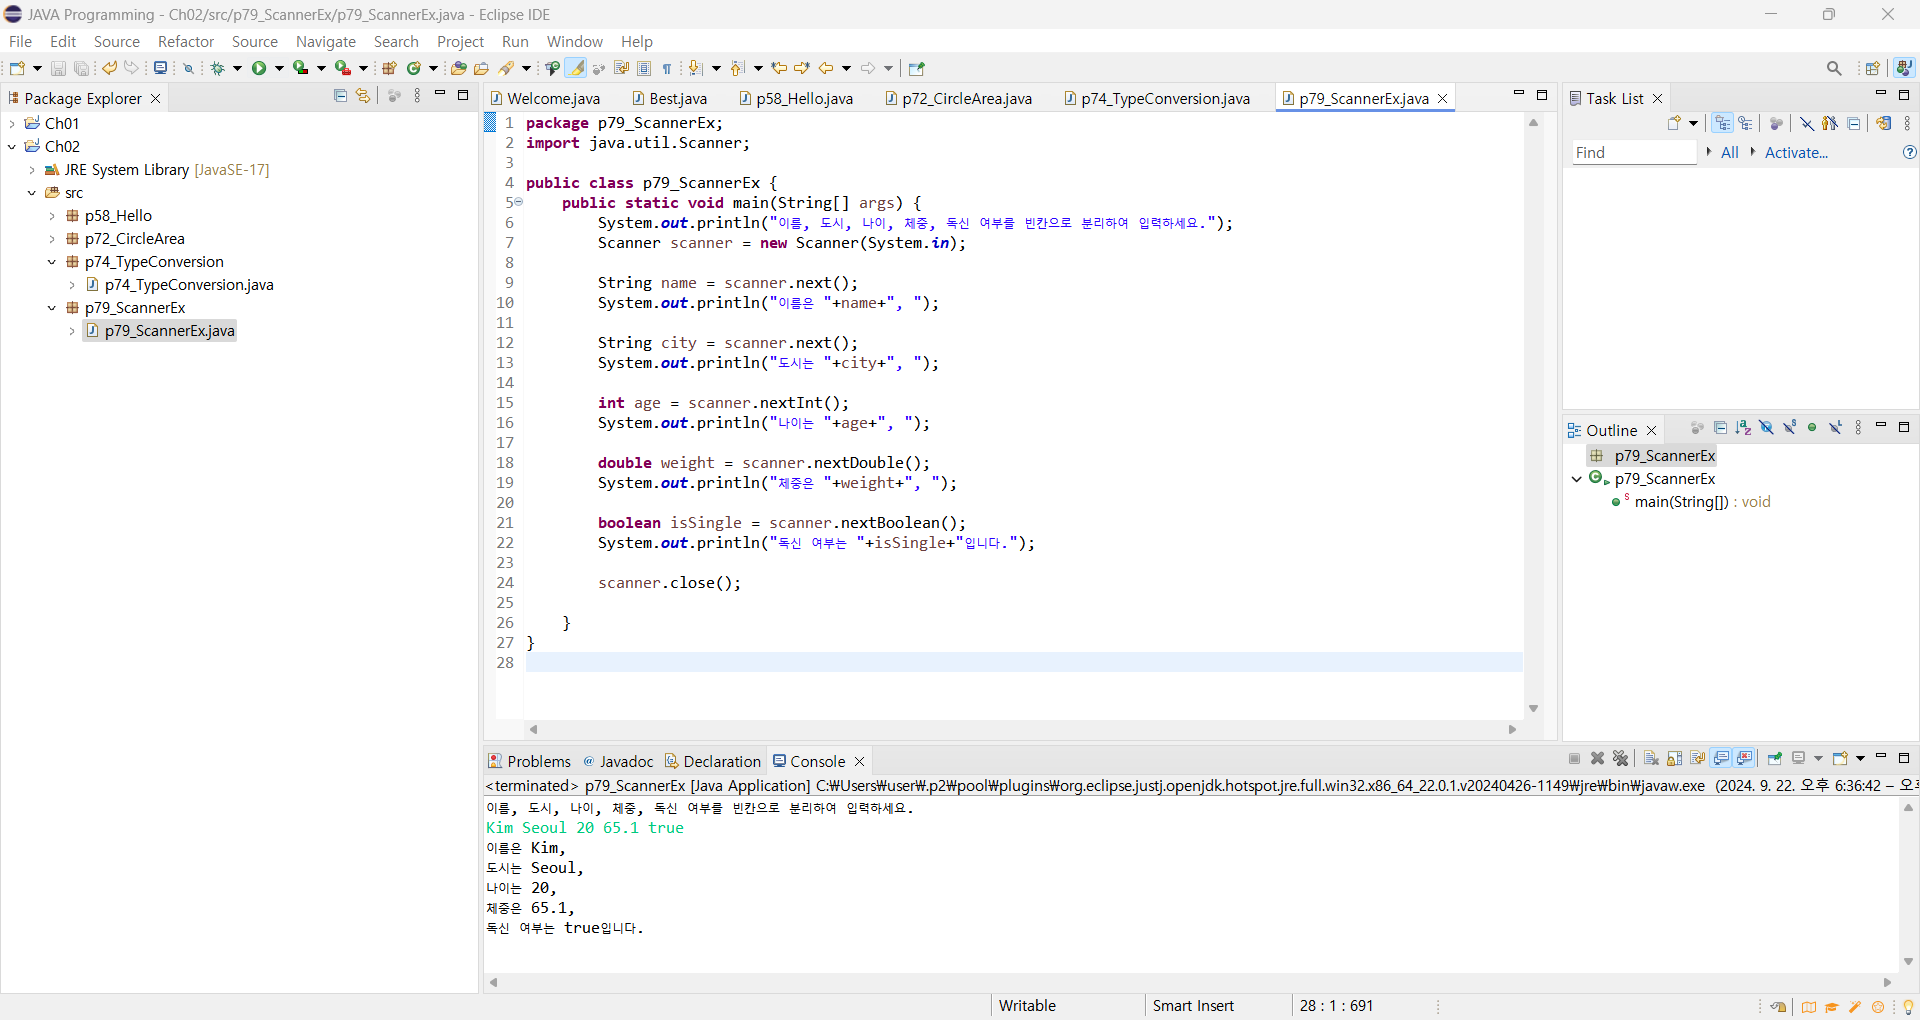1920x1020 pixels.
Task: Click the Save icon in main toolbar
Action: pyautogui.click(x=58, y=68)
